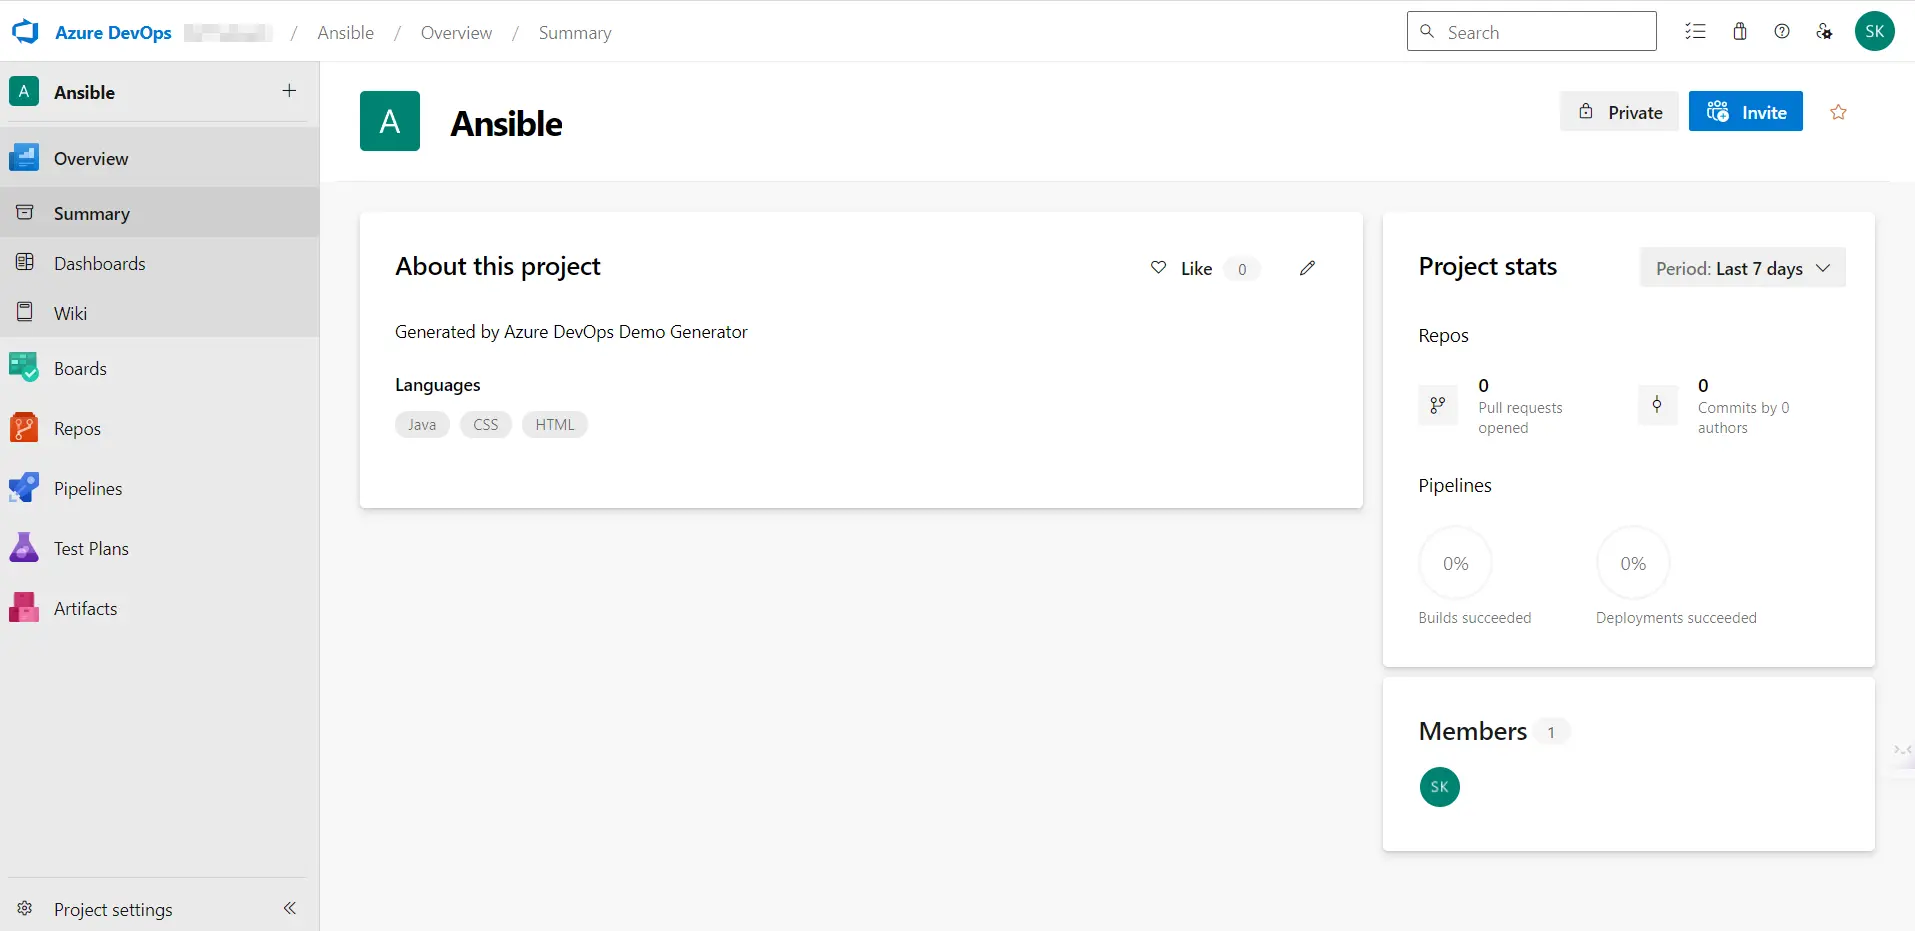The height and width of the screenshot is (931, 1915).
Task: Open the Repos hub icon
Action: pyautogui.click(x=24, y=428)
